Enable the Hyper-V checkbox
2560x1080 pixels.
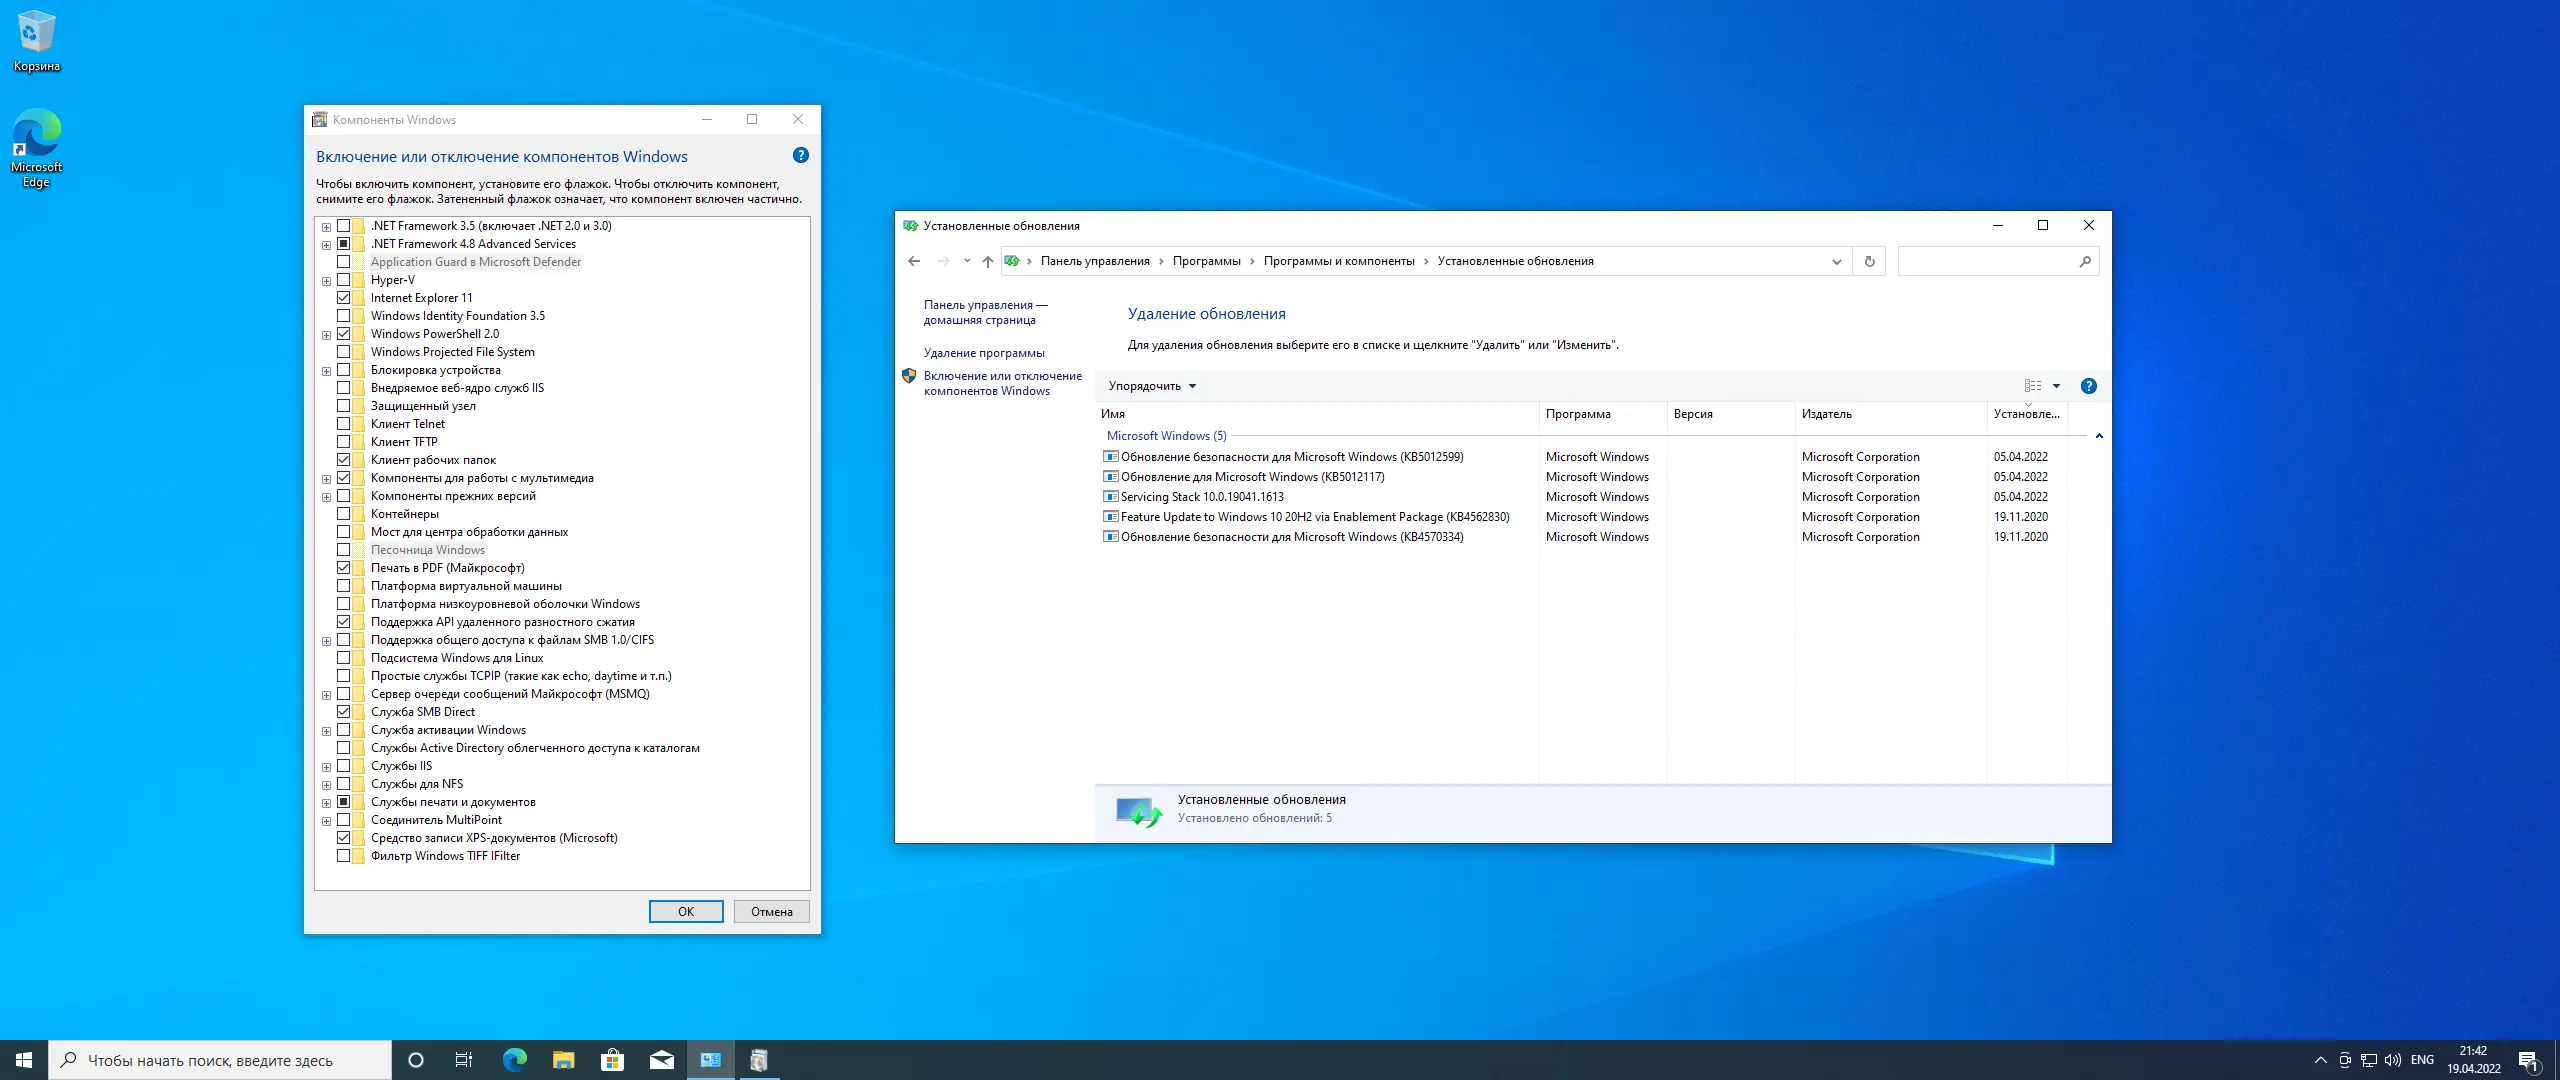(343, 280)
